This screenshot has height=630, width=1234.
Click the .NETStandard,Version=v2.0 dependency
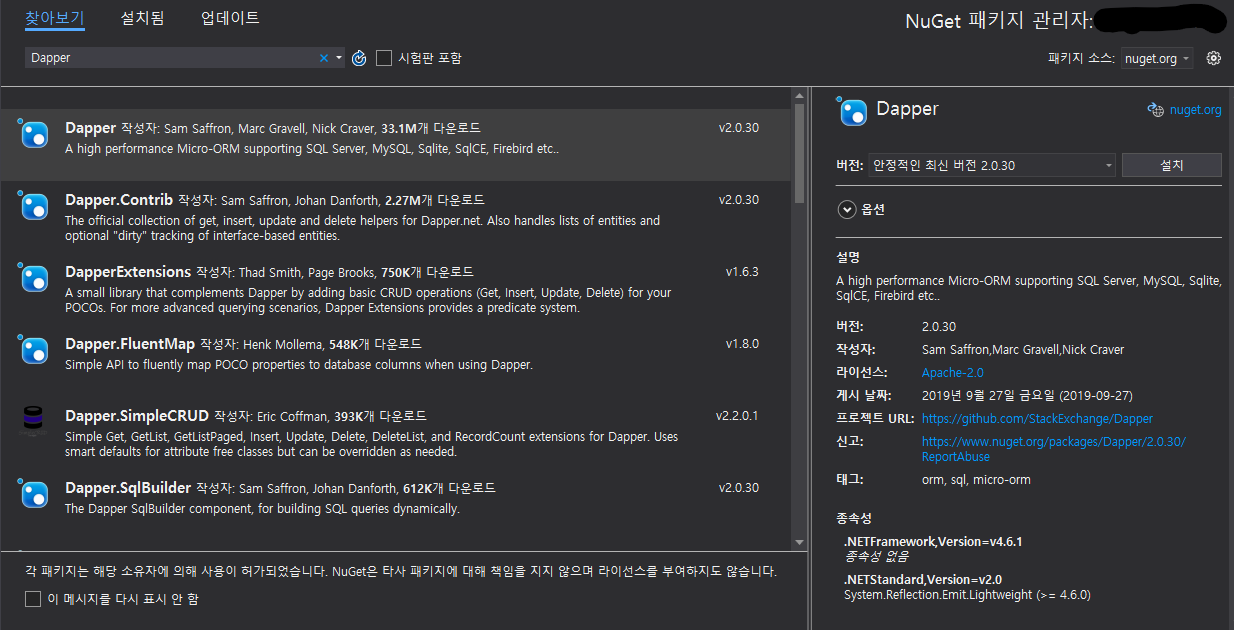click(923, 579)
